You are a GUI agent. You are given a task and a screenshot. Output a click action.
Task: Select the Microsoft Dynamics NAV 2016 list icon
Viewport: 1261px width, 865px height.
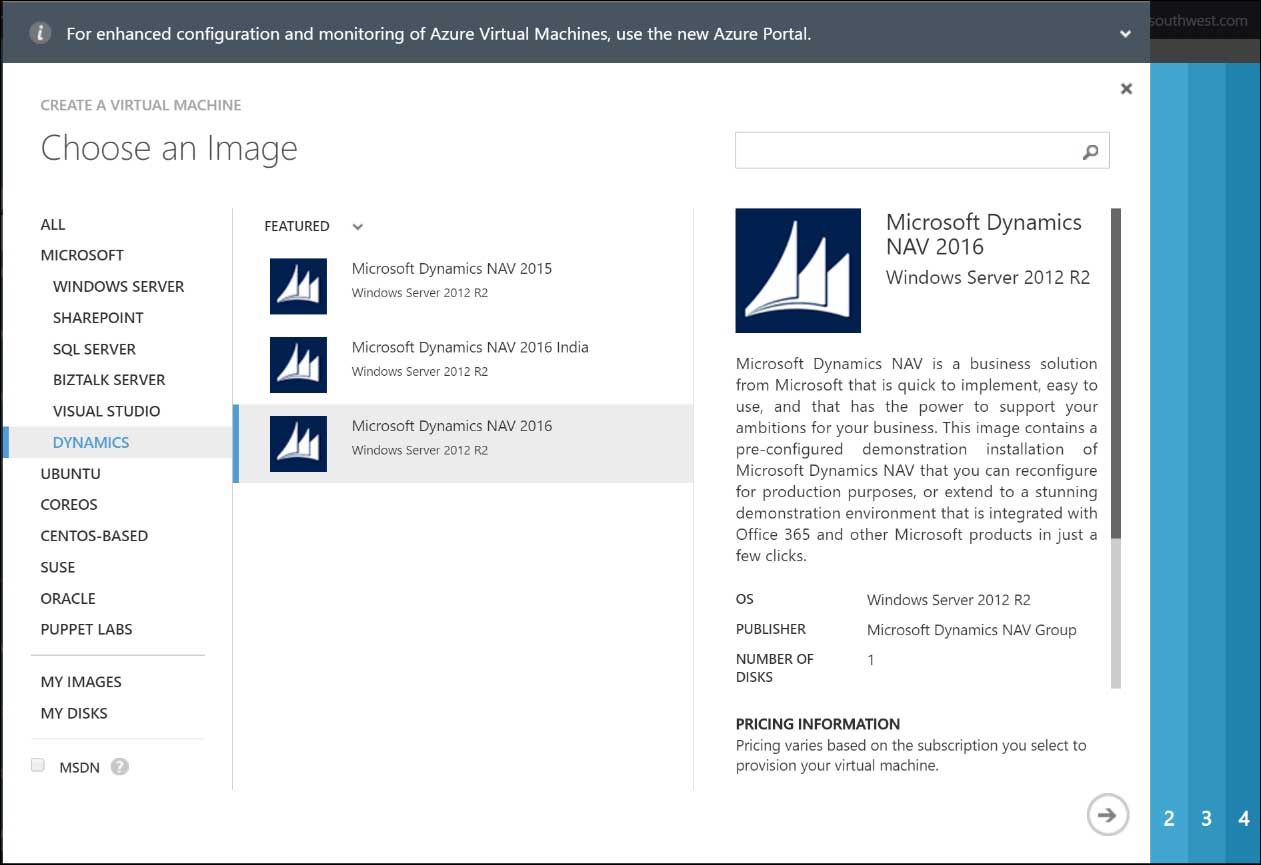click(x=298, y=443)
